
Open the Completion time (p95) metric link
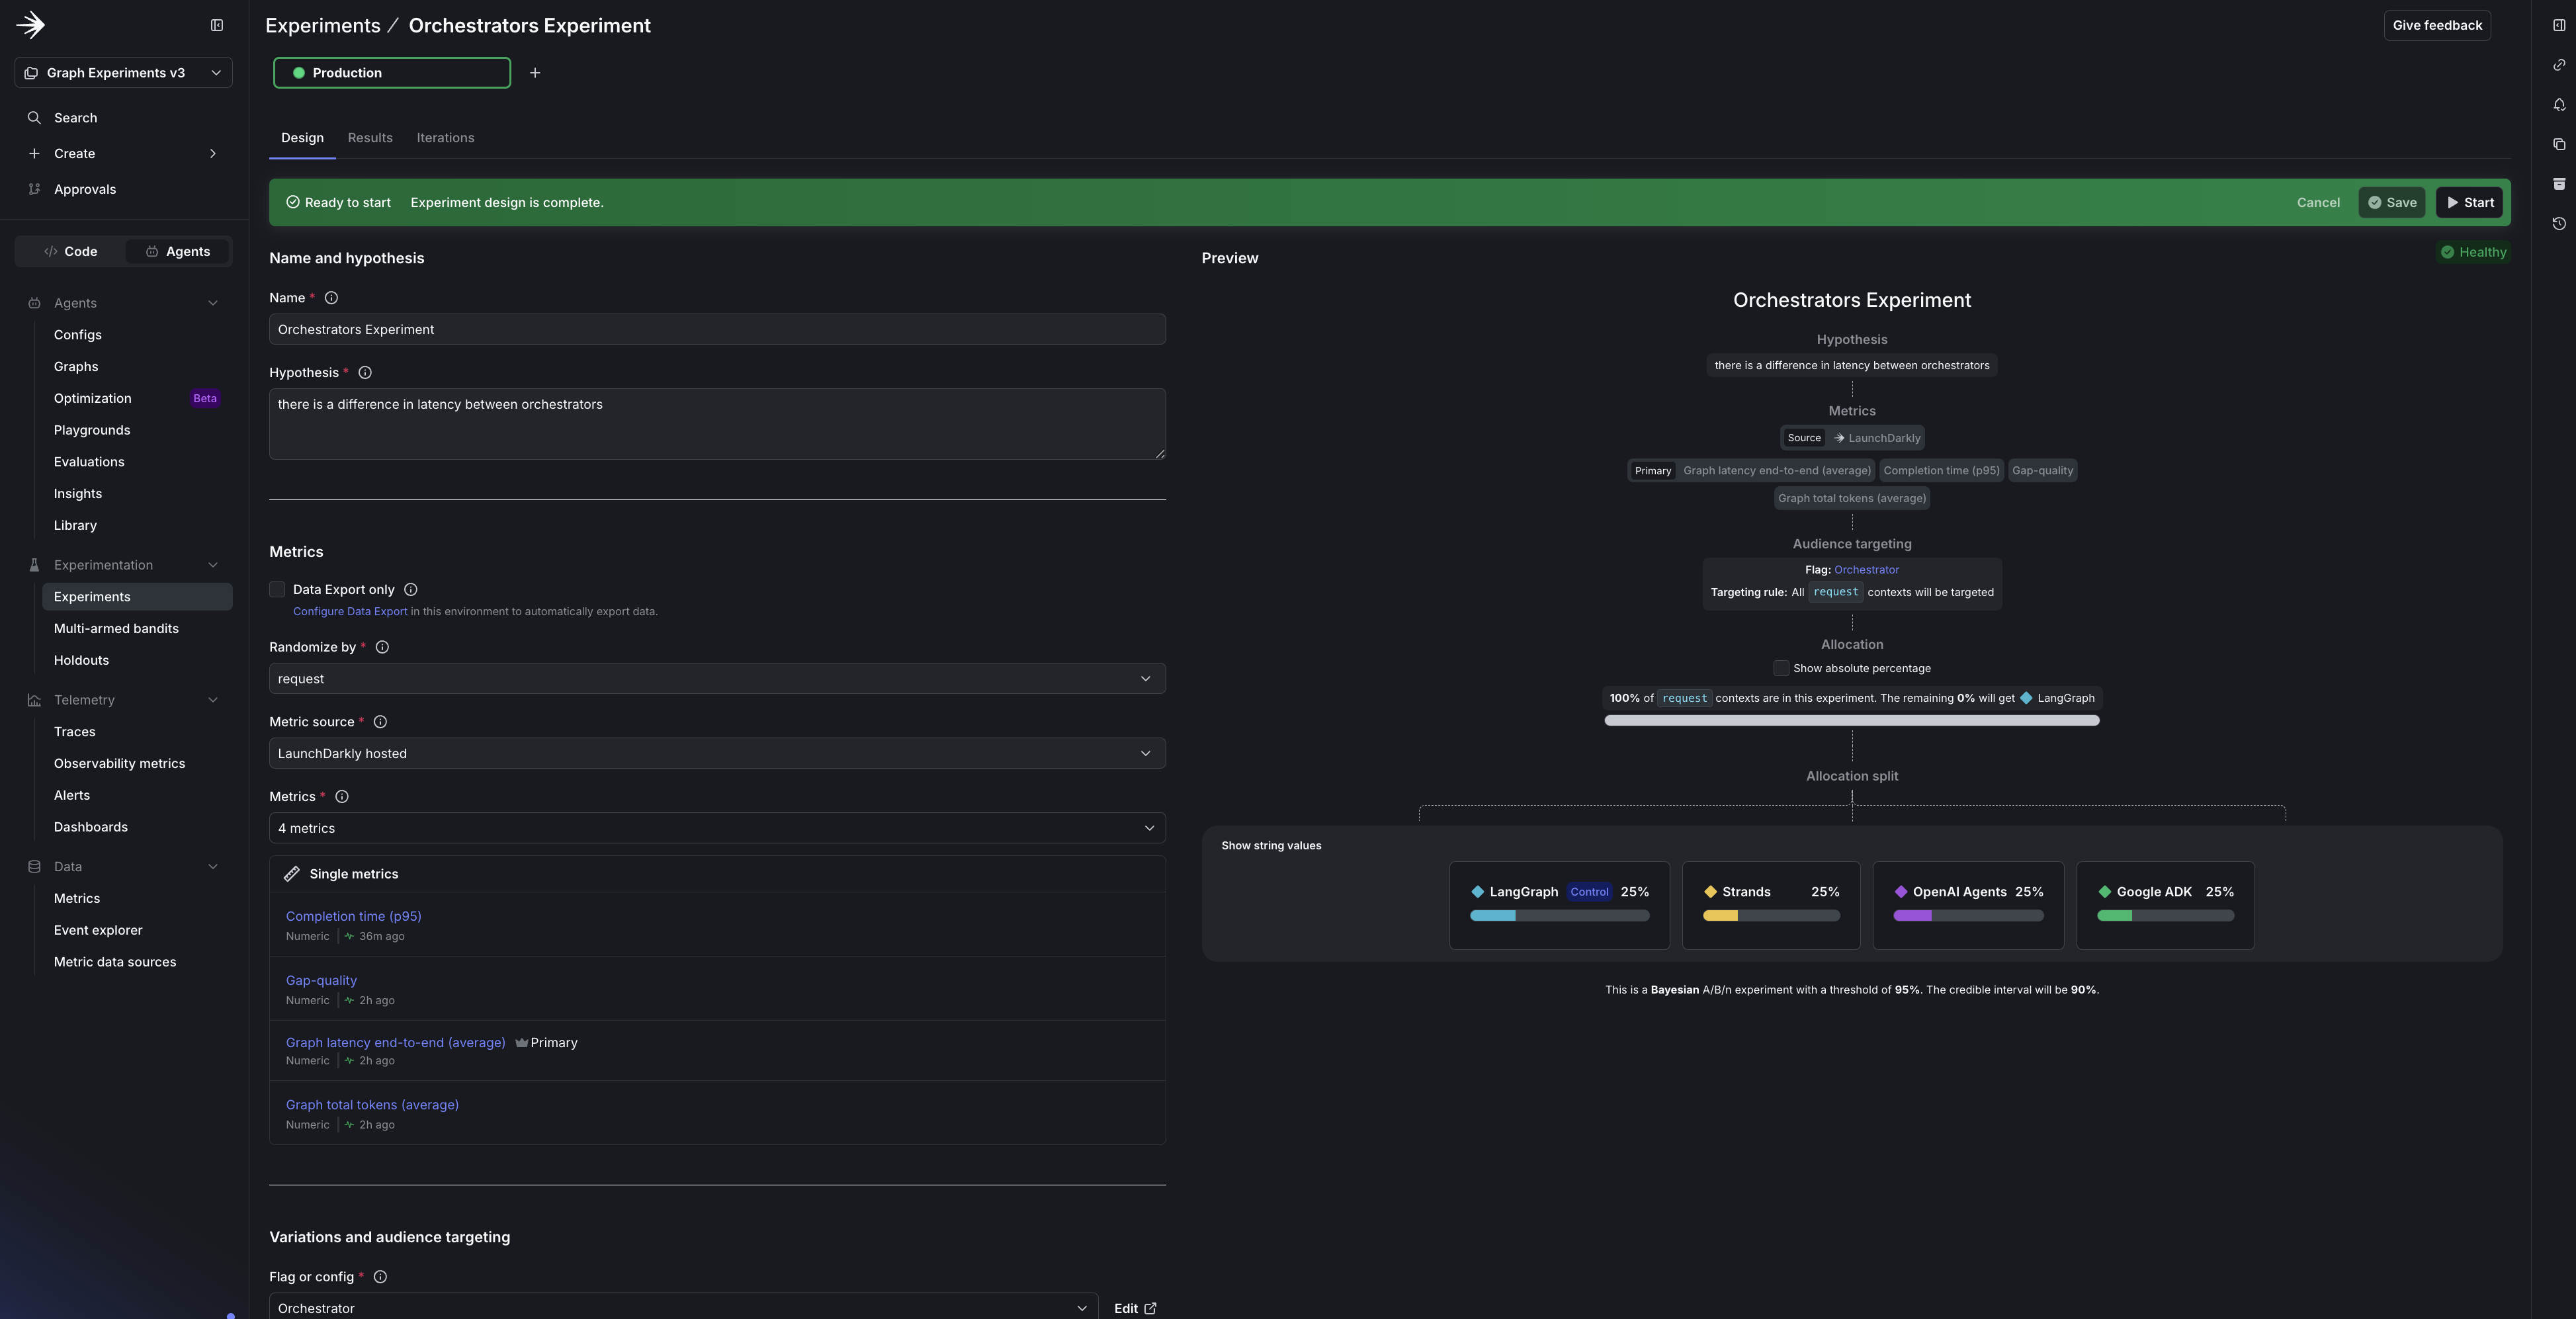pos(354,917)
